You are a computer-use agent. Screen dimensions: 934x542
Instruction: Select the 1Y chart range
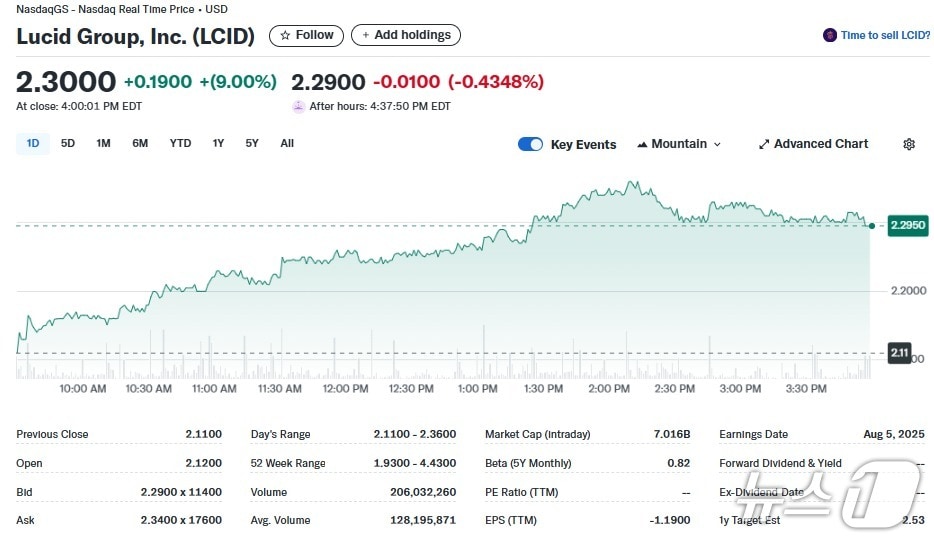(218, 143)
